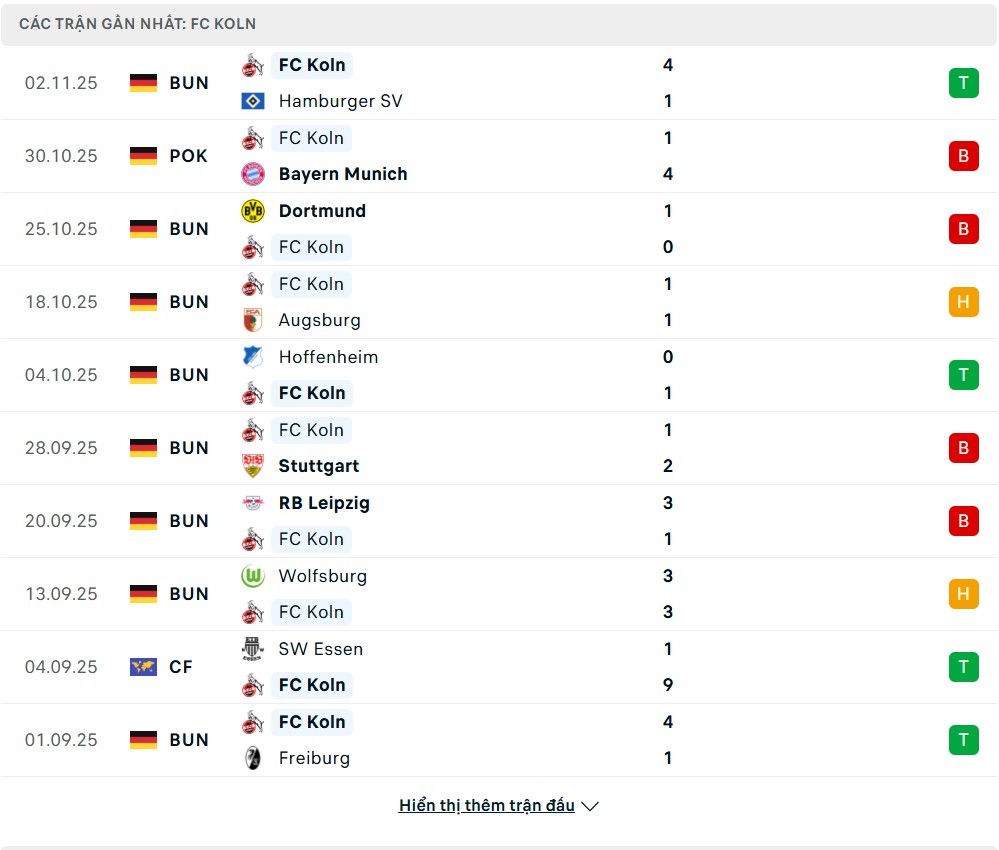The height and width of the screenshot is (850, 999).
Task: Click the German flag on the 02.11.25 row
Action: click(x=143, y=83)
